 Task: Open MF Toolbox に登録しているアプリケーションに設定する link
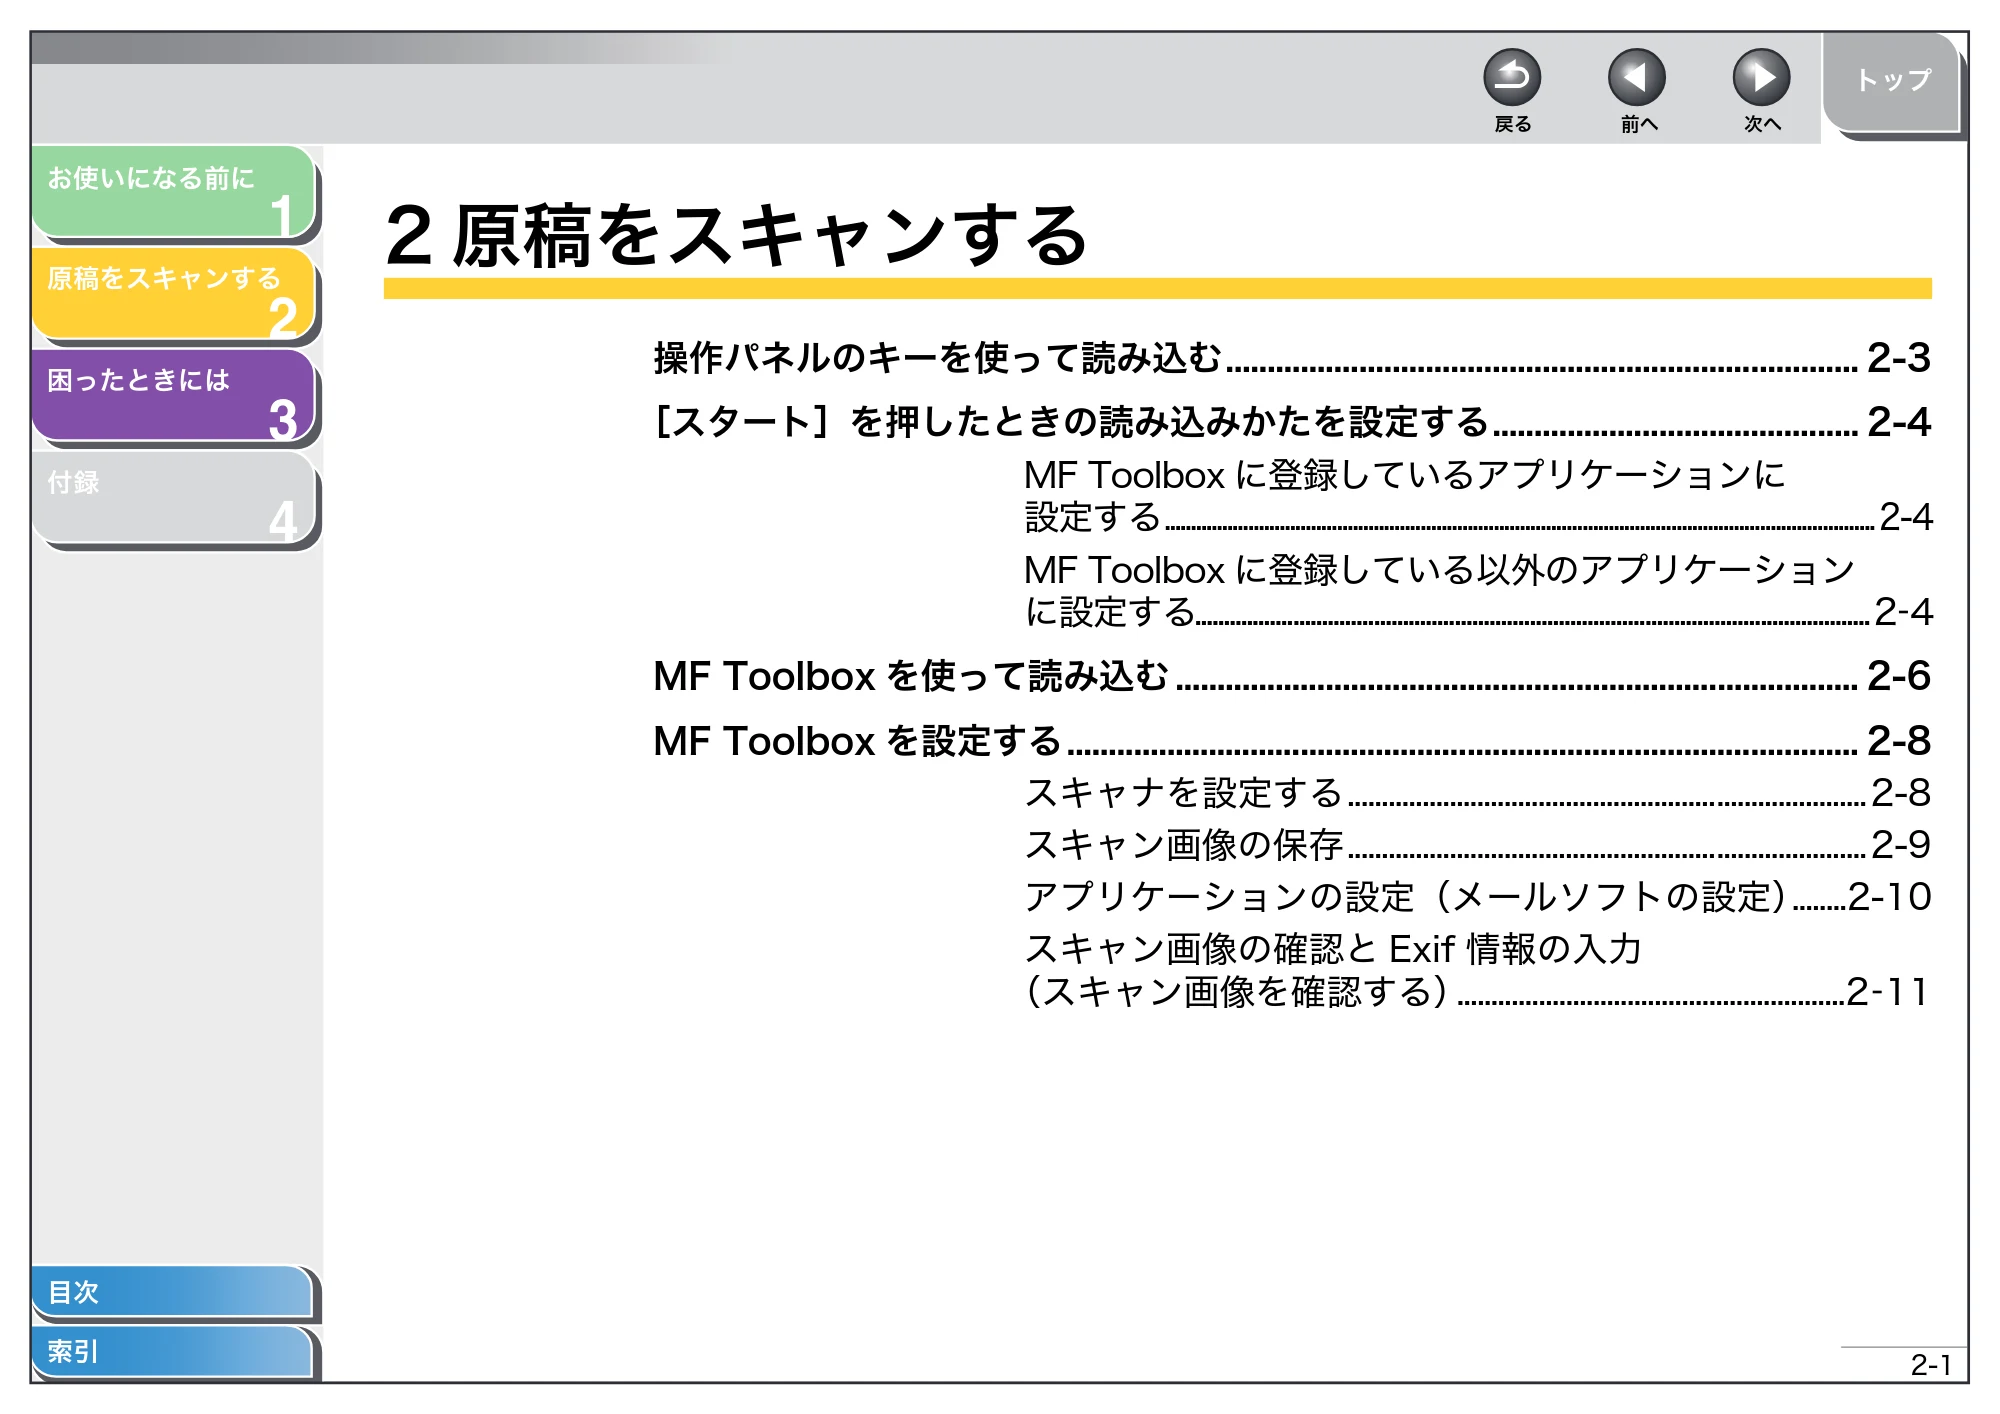tap(1478, 496)
